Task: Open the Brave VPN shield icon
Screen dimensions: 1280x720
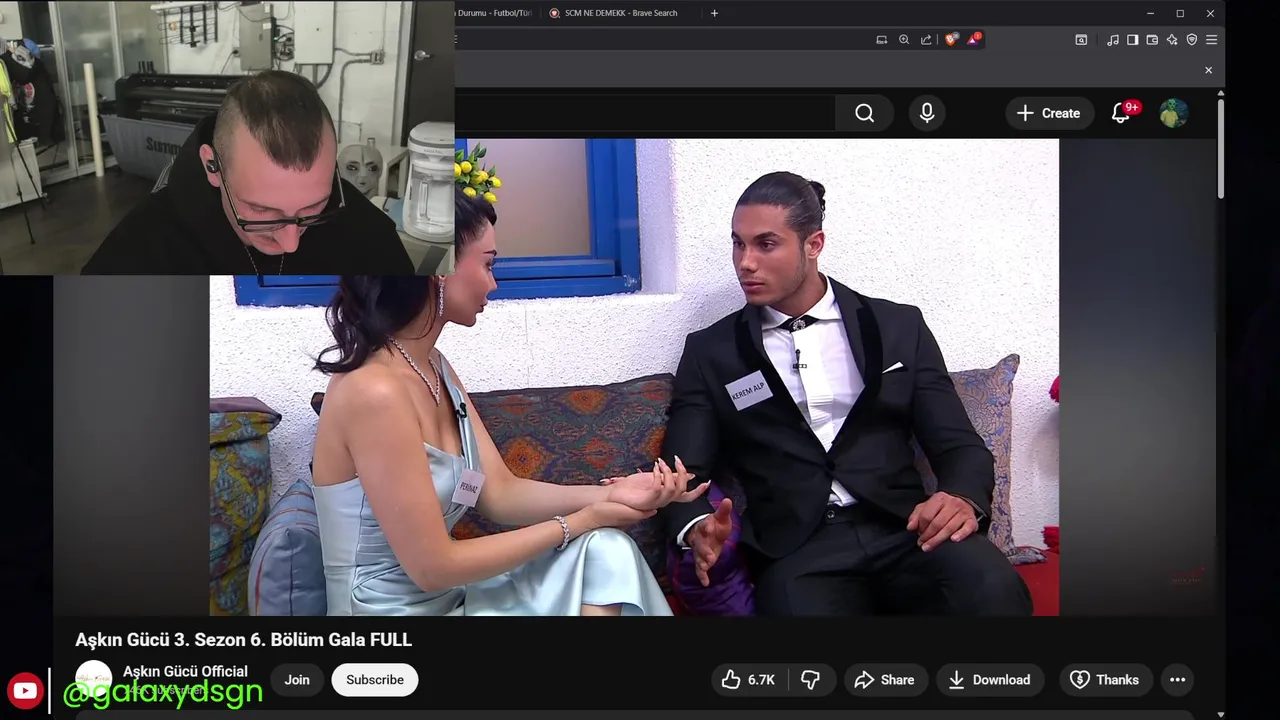Action: coord(1192,40)
